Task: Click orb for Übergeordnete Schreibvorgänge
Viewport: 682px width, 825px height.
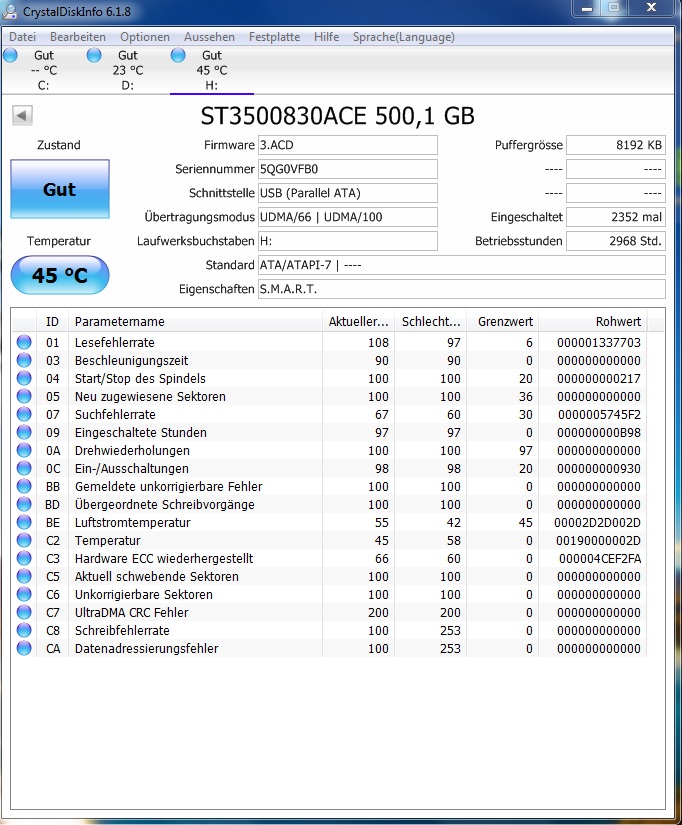Action: [24, 504]
